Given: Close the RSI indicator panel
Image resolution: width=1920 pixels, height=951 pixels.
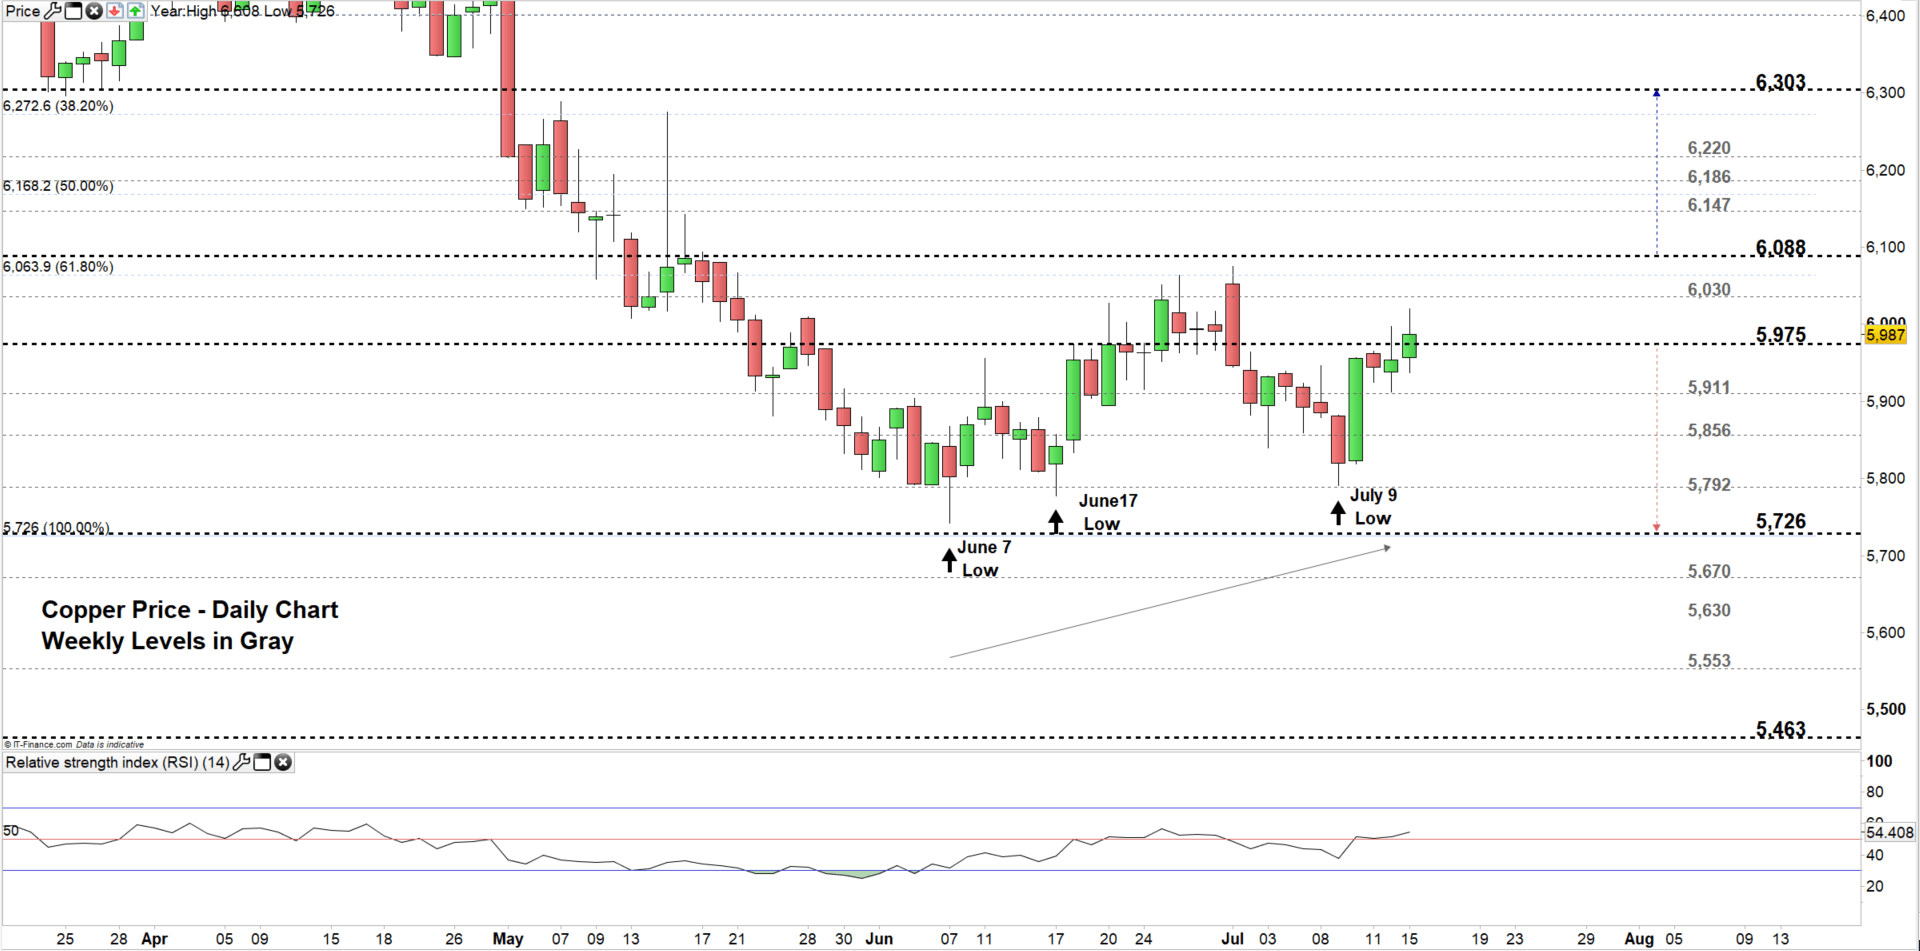Looking at the screenshot, I should pyautogui.click(x=283, y=763).
